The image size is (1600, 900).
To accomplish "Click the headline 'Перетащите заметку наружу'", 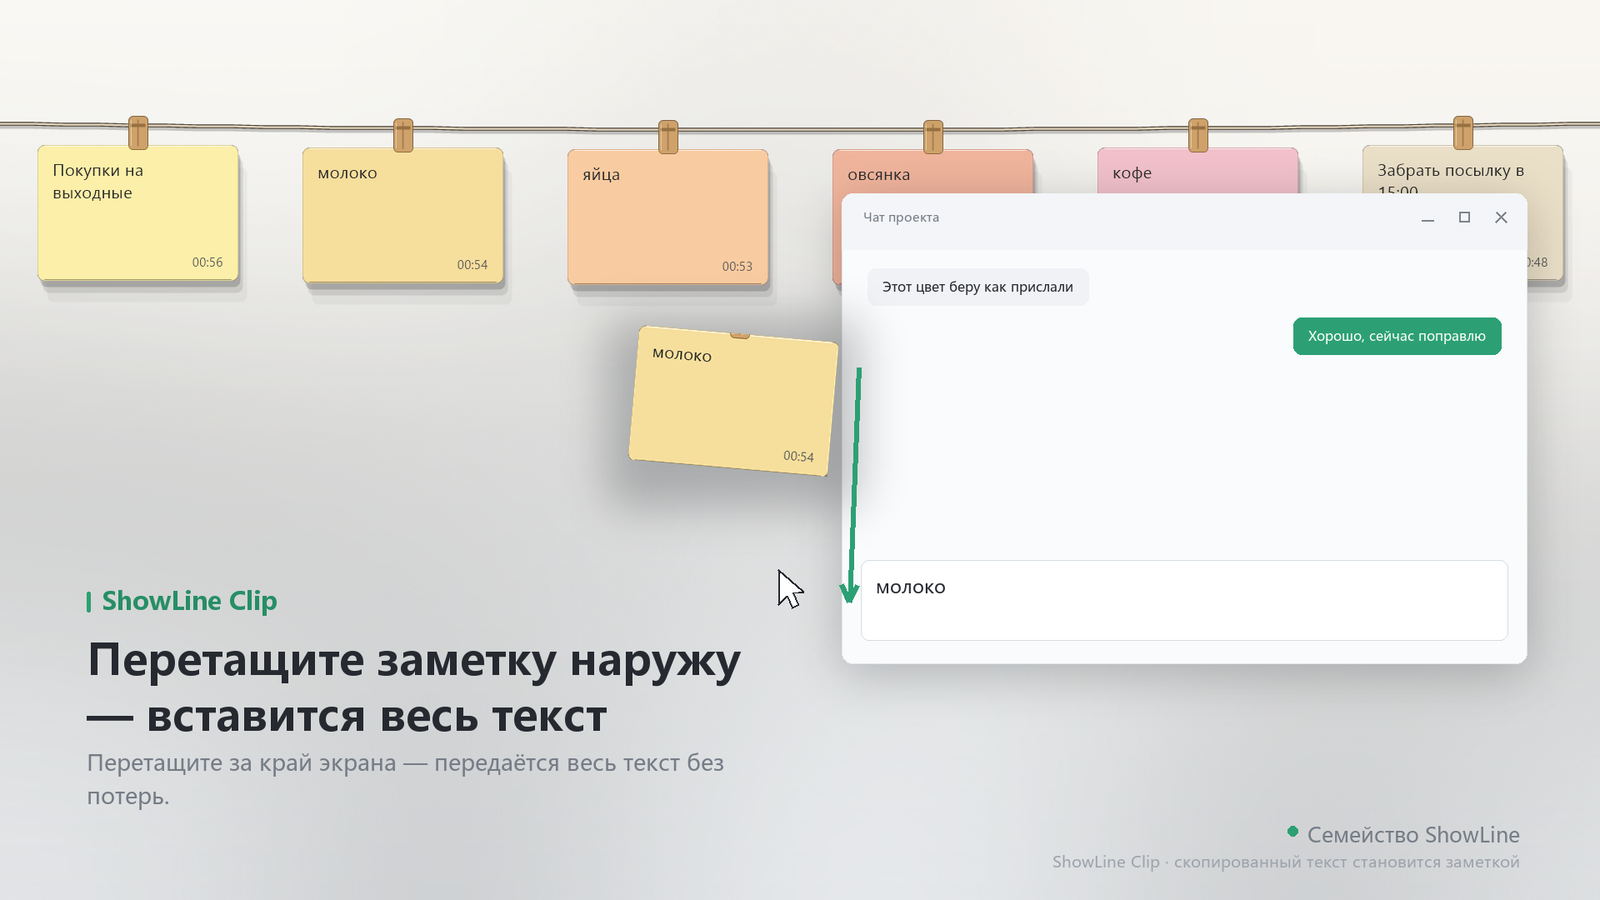I will 414,661.
